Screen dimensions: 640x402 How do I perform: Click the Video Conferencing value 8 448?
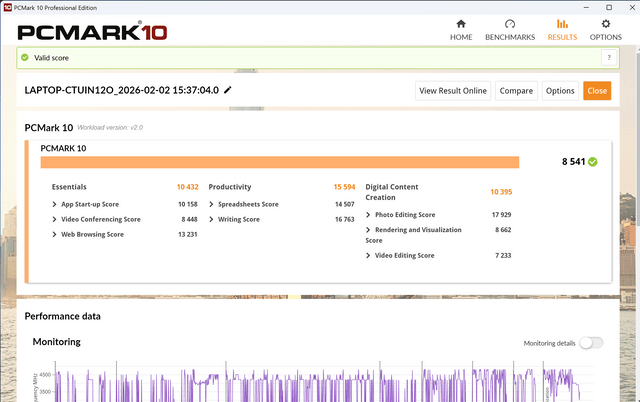(x=189, y=219)
